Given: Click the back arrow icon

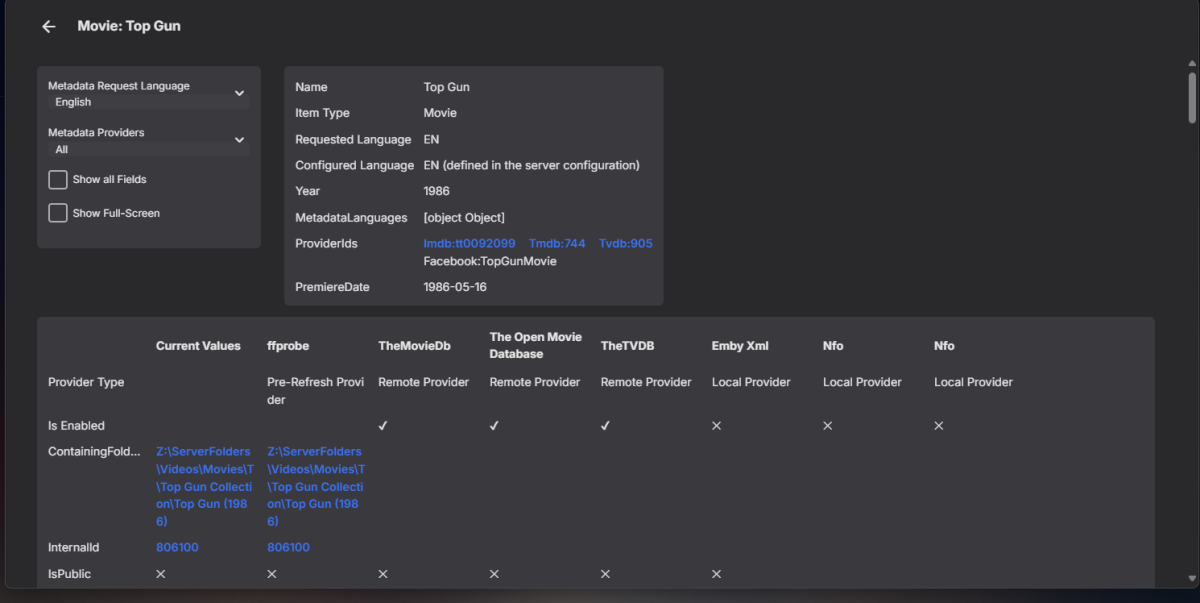Looking at the screenshot, I should tap(48, 27).
